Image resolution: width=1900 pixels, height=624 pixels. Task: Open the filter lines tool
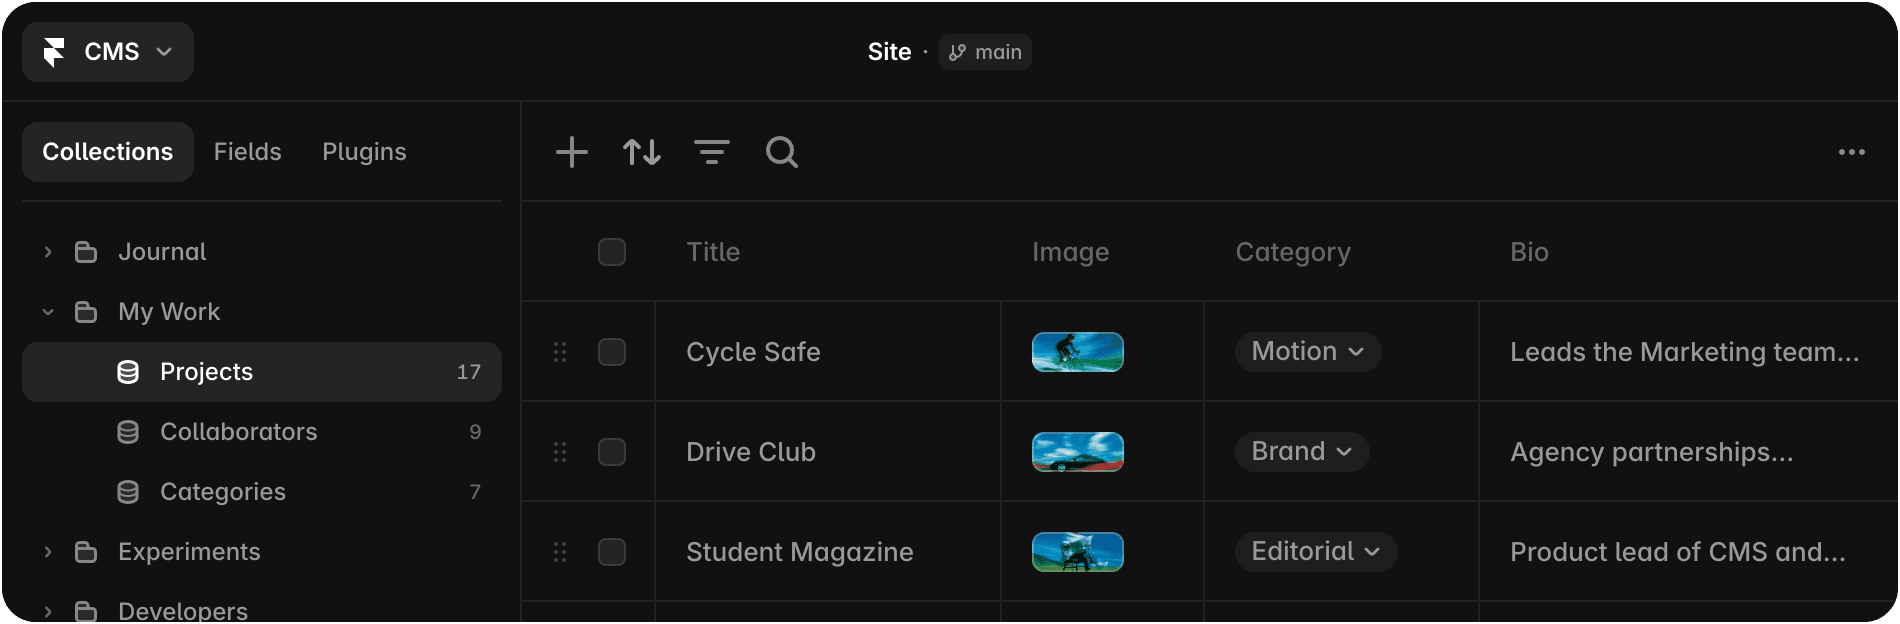tap(712, 152)
